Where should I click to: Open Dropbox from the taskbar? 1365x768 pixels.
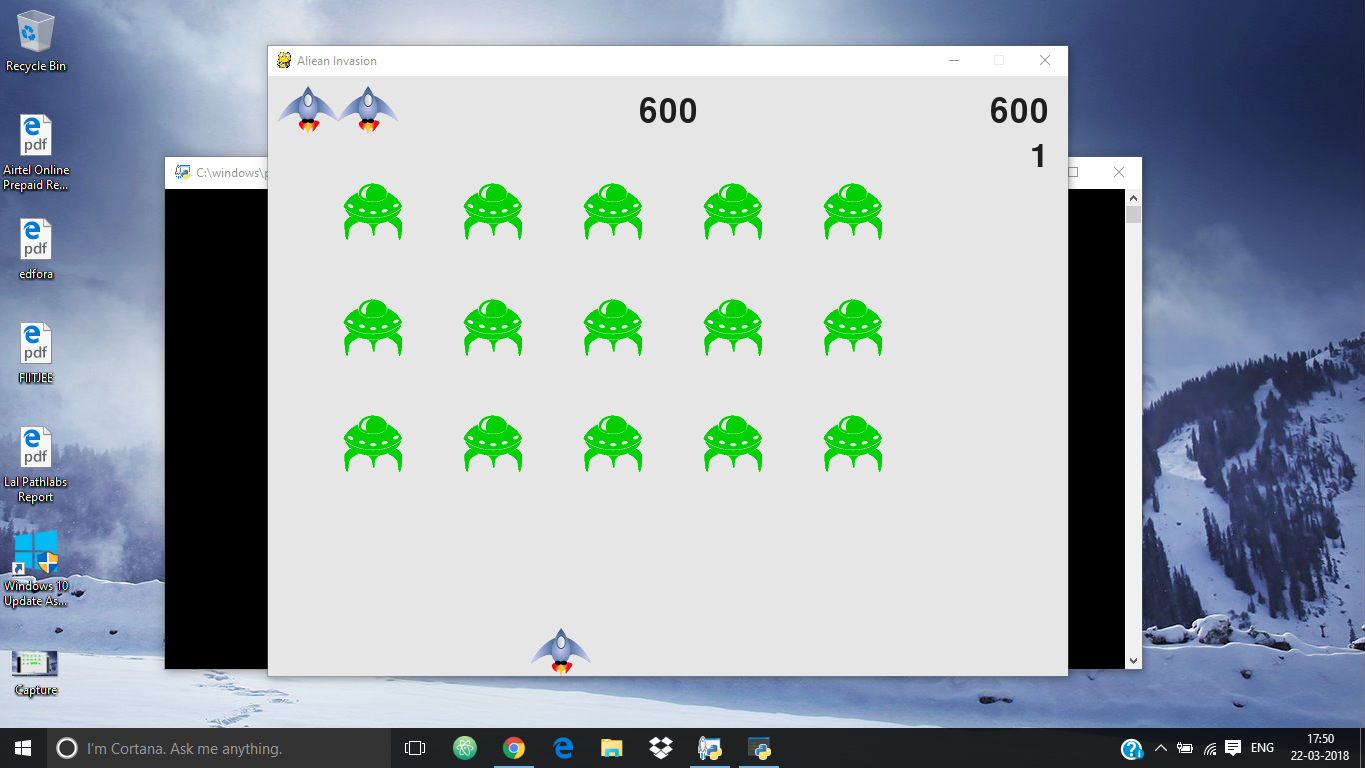(660, 748)
